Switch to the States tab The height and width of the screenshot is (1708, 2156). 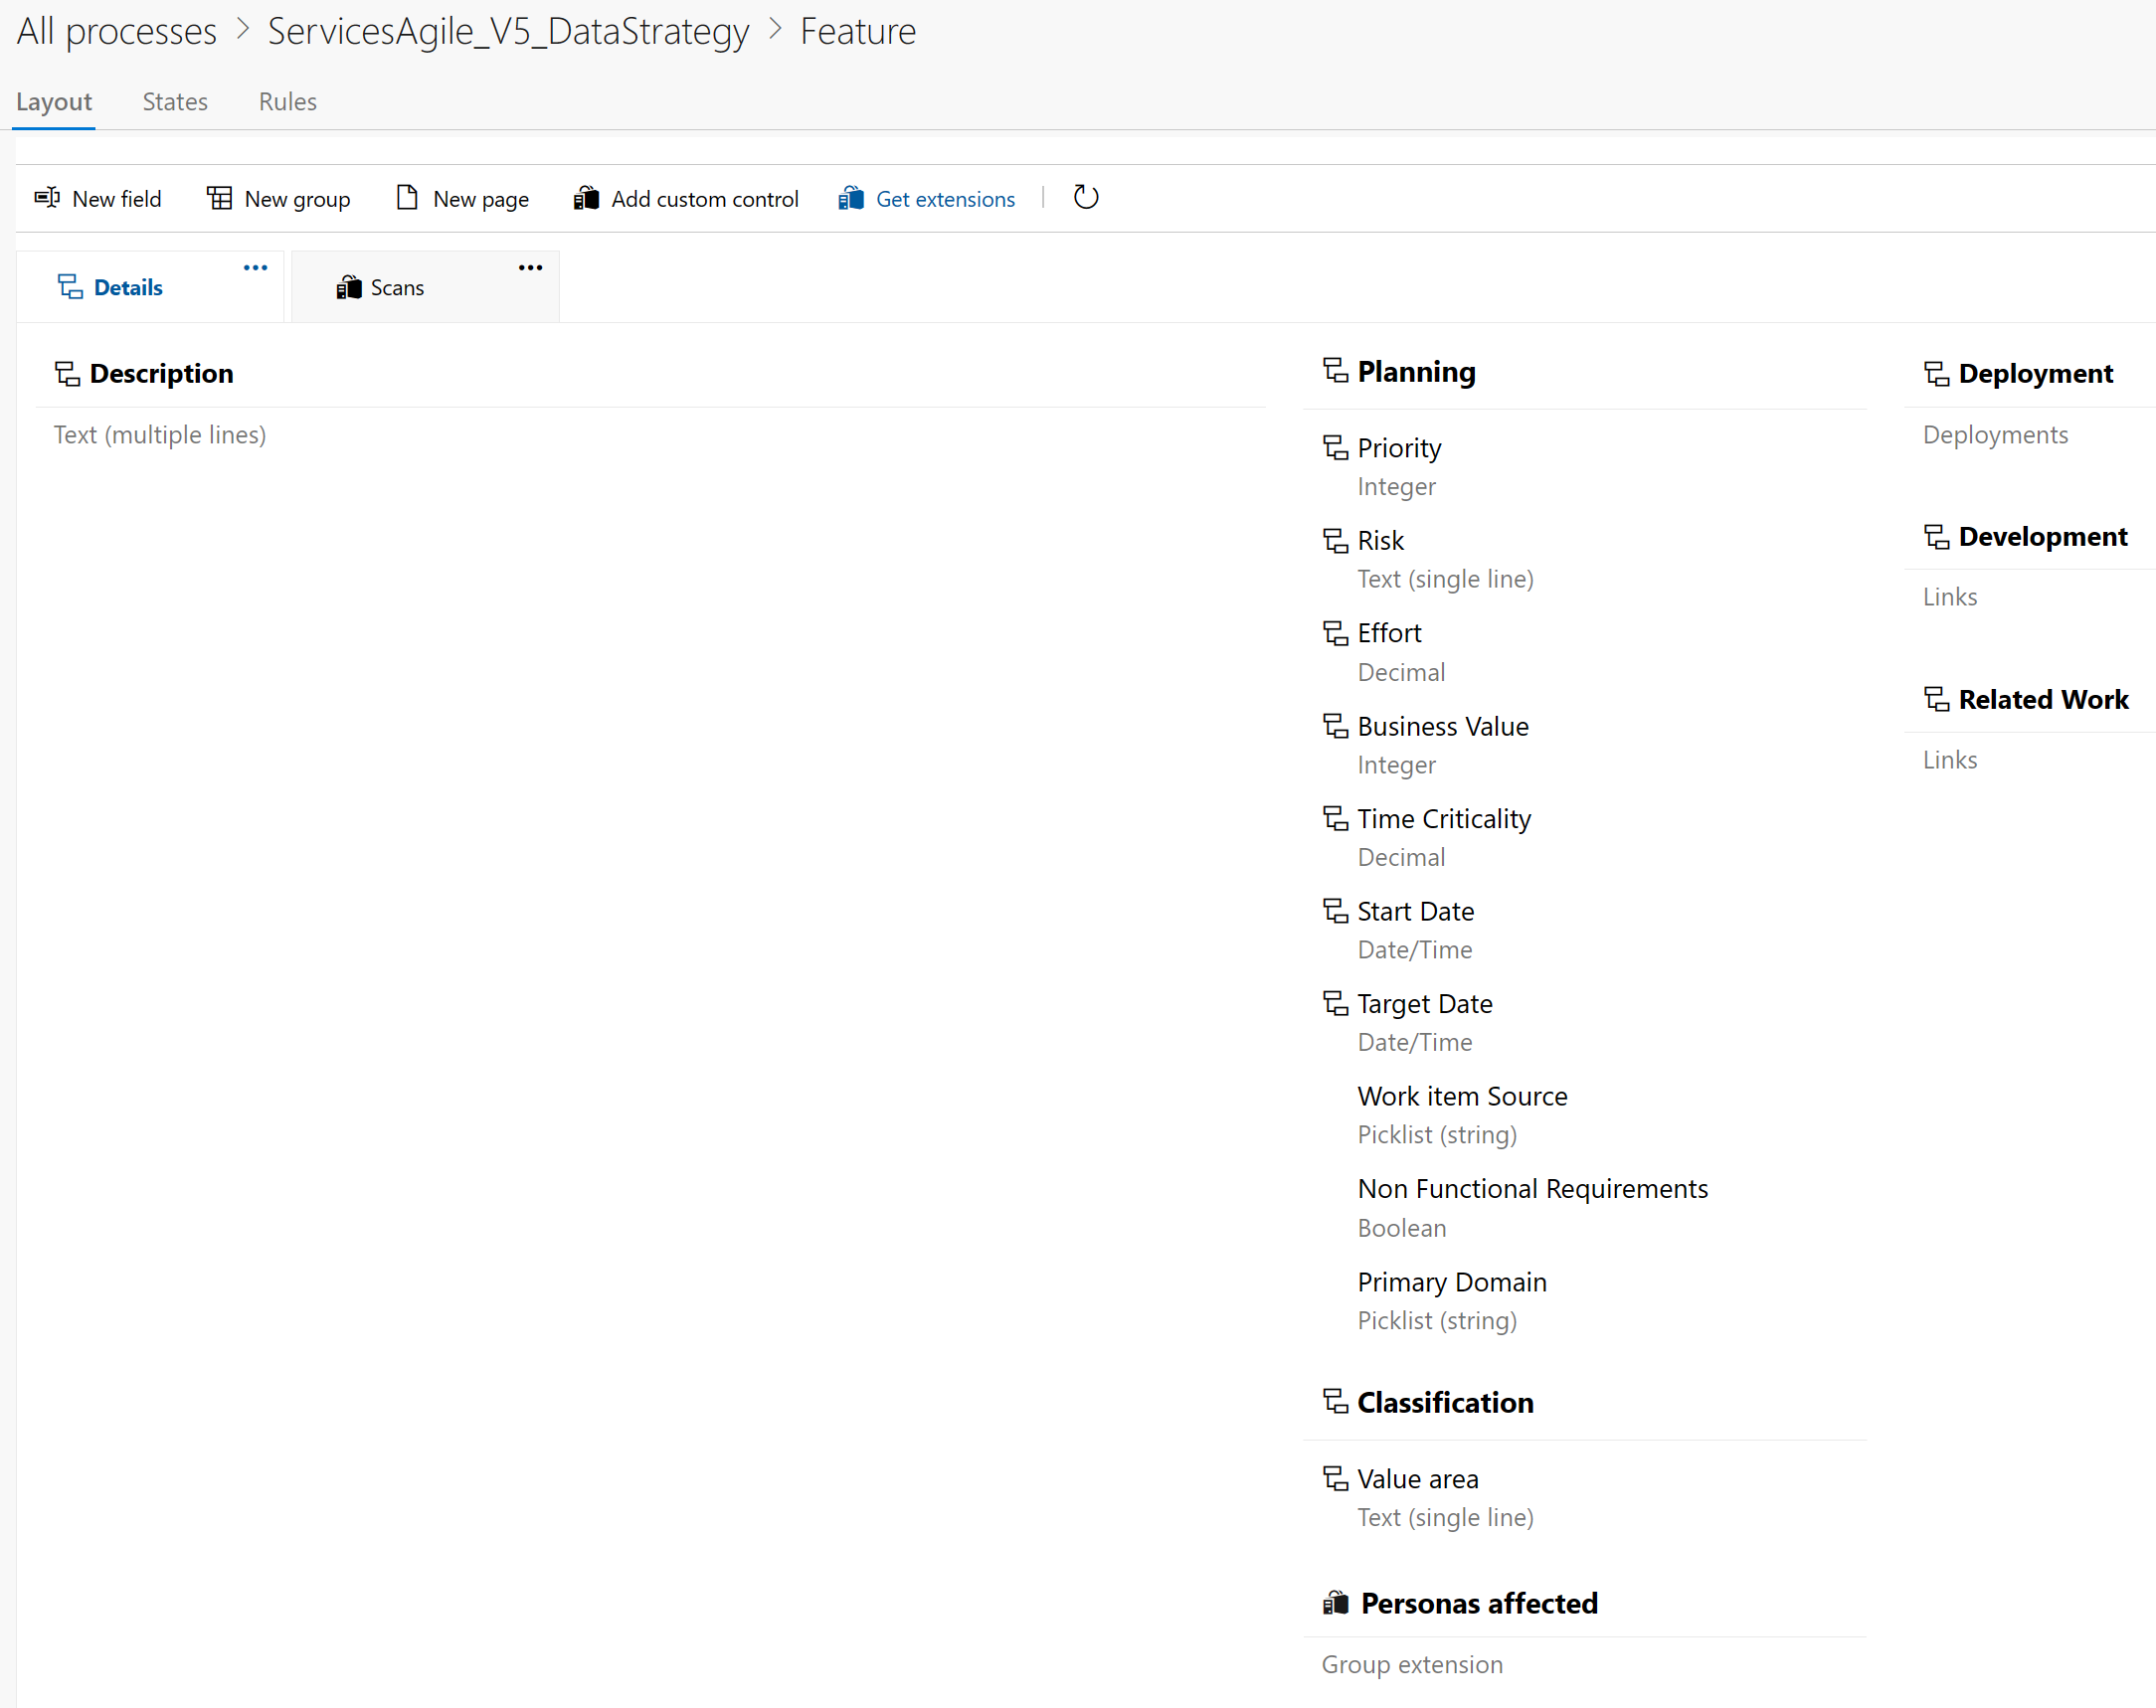pyautogui.click(x=175, y=101)
